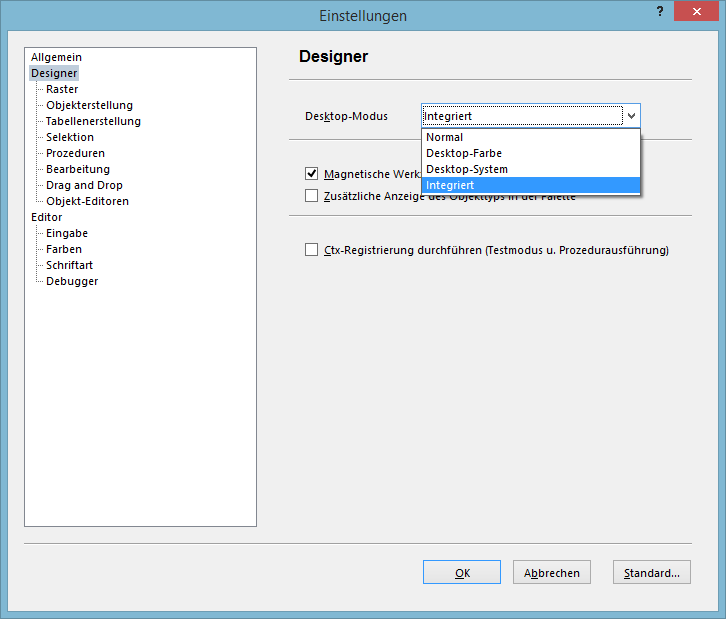Image resolution: width=726 pixels, height=619 pixels.
Task: Confirm settings with the OK button
Action: point(462,573)
